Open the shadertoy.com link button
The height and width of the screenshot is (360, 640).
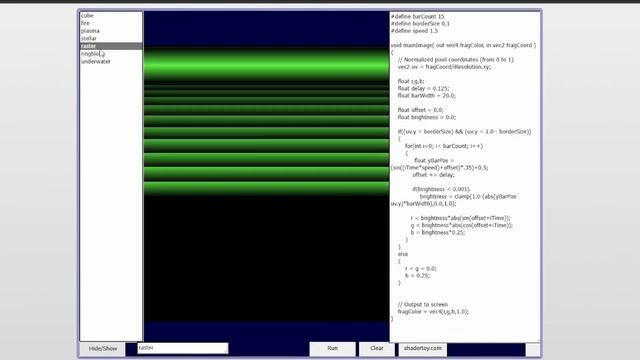[422, 349]
